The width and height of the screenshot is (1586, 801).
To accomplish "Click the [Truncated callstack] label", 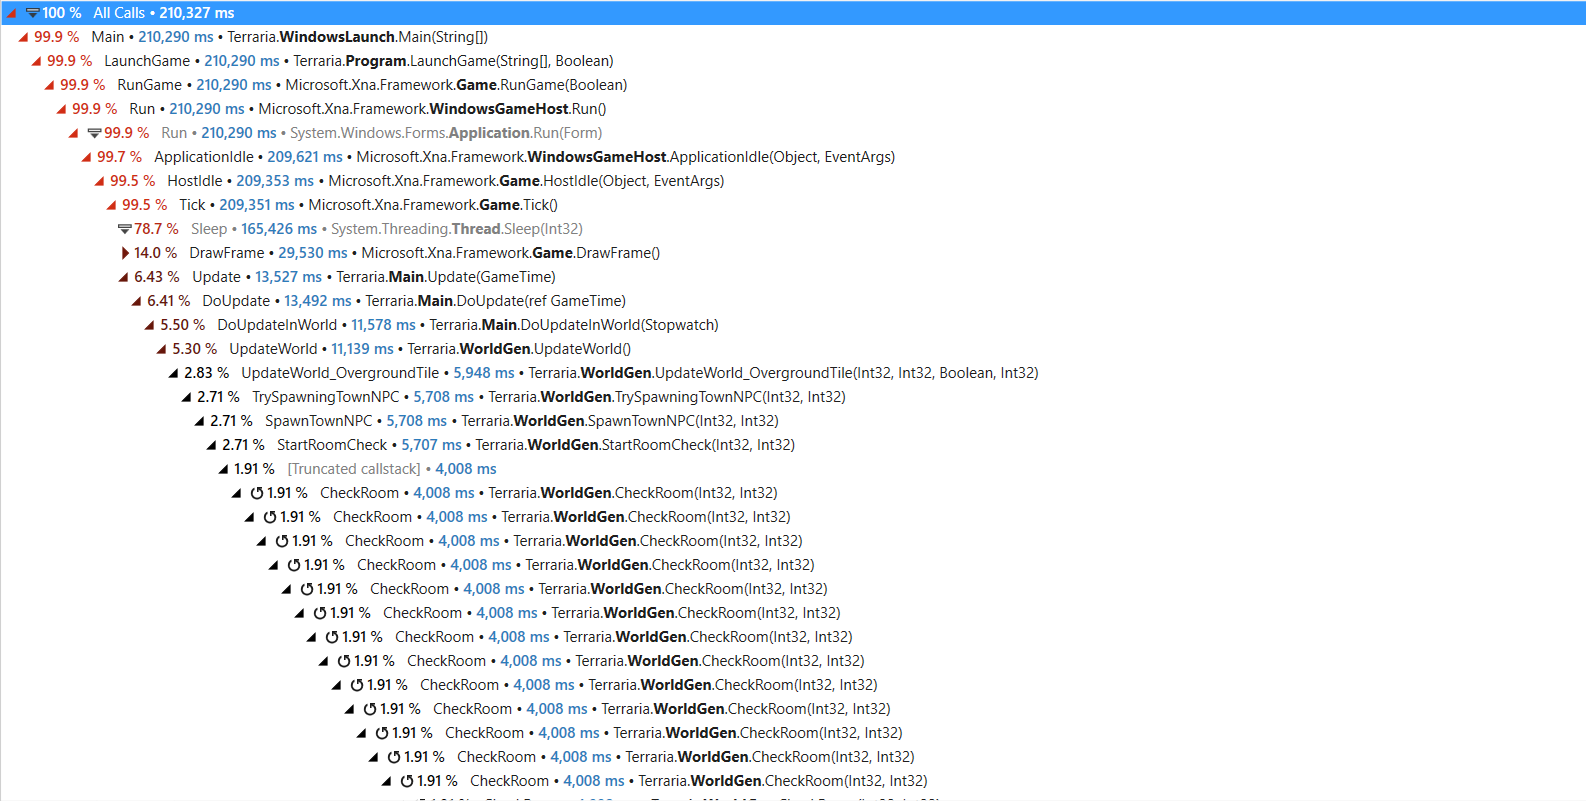I will (x=354, y=469).
